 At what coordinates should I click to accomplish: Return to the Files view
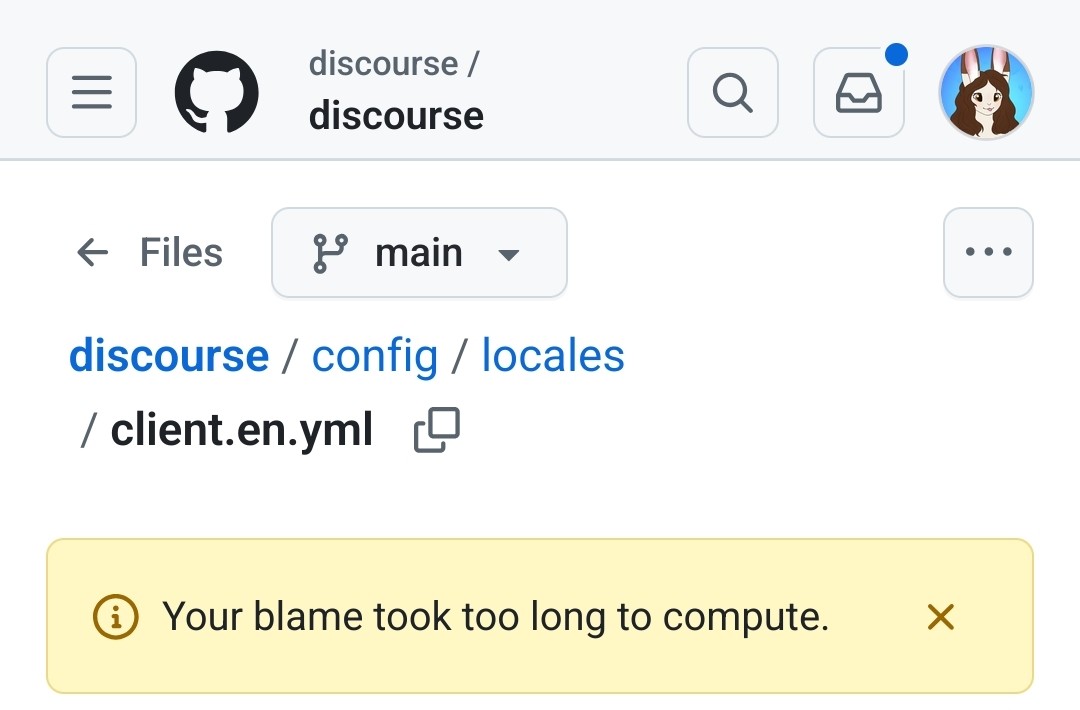[180, 253]
